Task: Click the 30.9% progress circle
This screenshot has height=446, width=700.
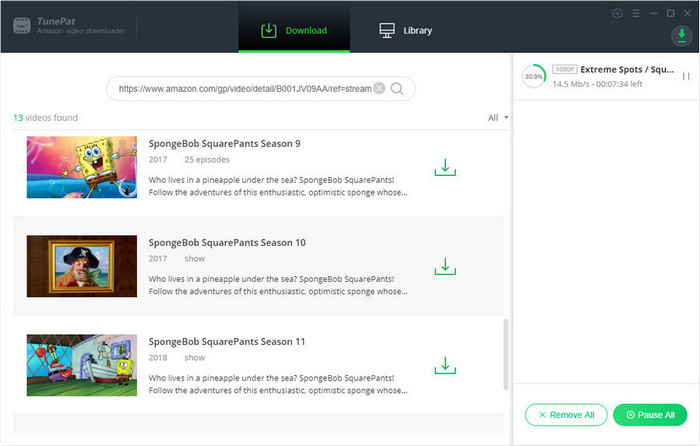Action: (x=534, y=77)
